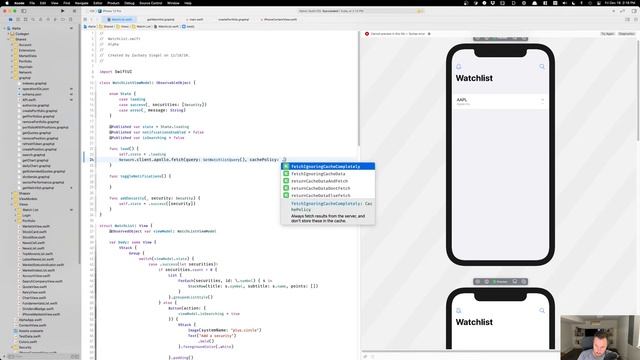Viewport: 640px width, 360px height.
Task: Open the Apple menu
Action: coord(7,3)
